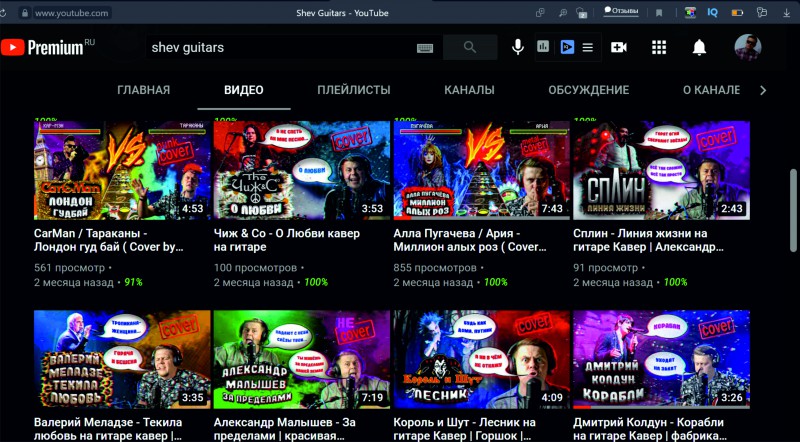Screen dimensions: 800x442
Task: Open title link Король и Шут - Лесник
Action: 464,429
